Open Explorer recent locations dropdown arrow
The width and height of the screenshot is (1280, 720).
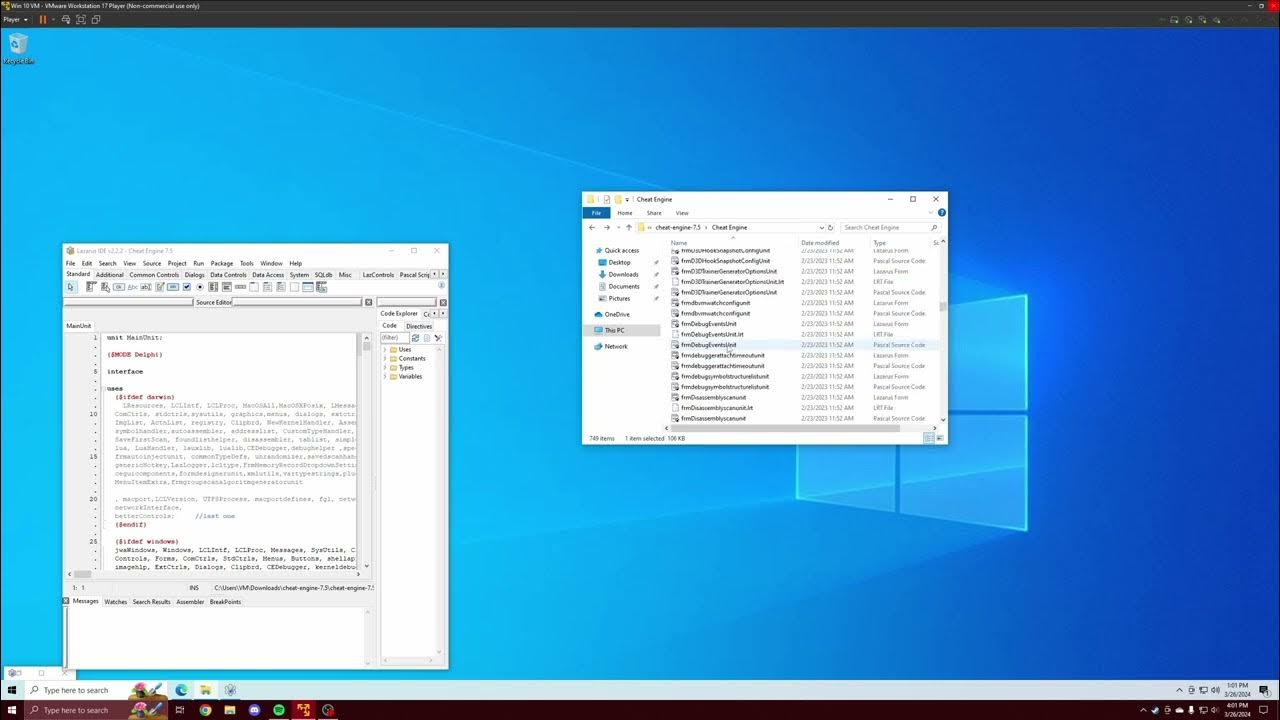click(617, 227)
